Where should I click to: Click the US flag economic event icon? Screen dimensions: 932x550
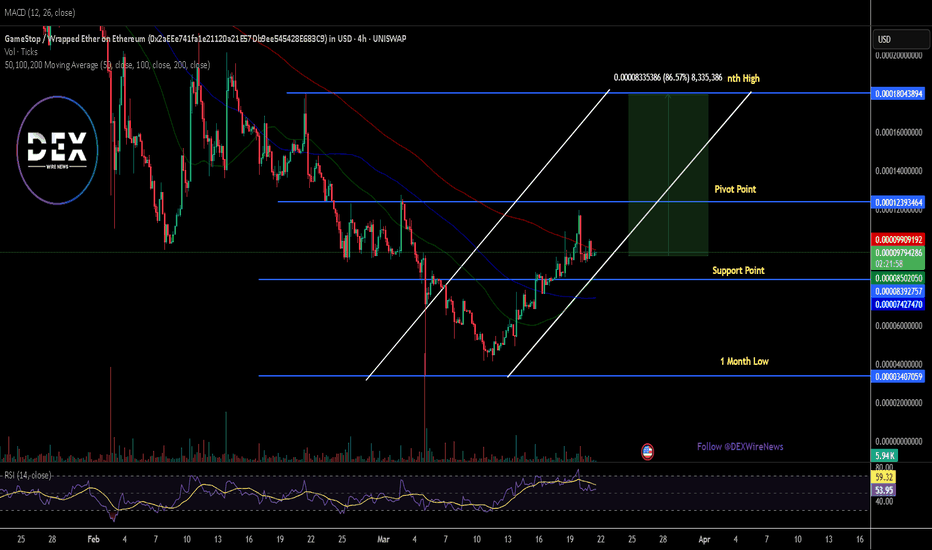647,452
